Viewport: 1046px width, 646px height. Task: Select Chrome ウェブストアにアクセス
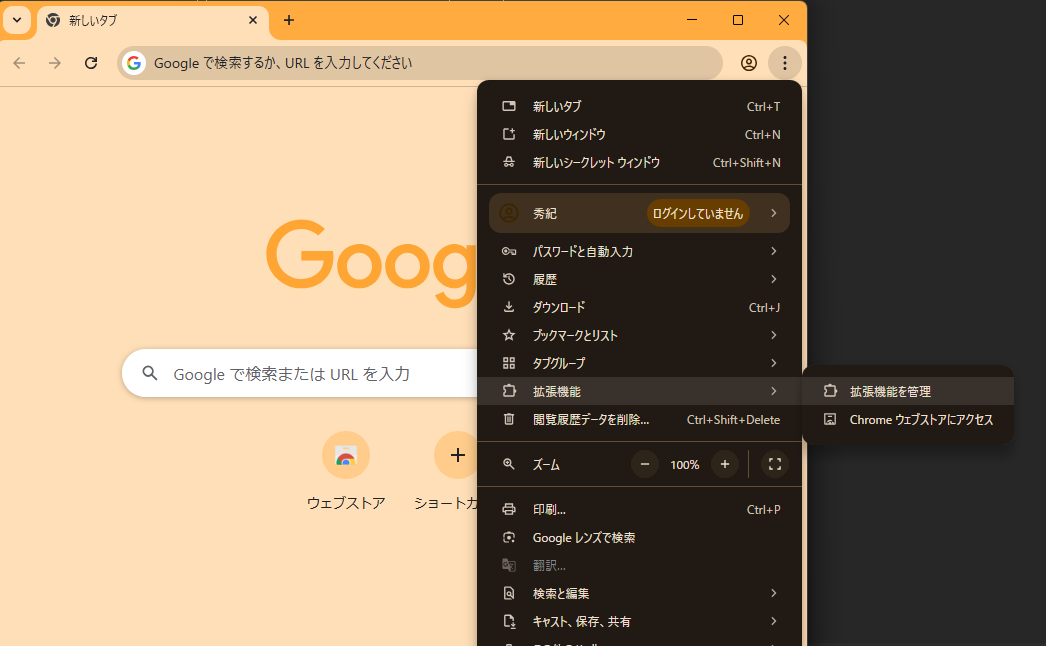[x=918, y=419]
